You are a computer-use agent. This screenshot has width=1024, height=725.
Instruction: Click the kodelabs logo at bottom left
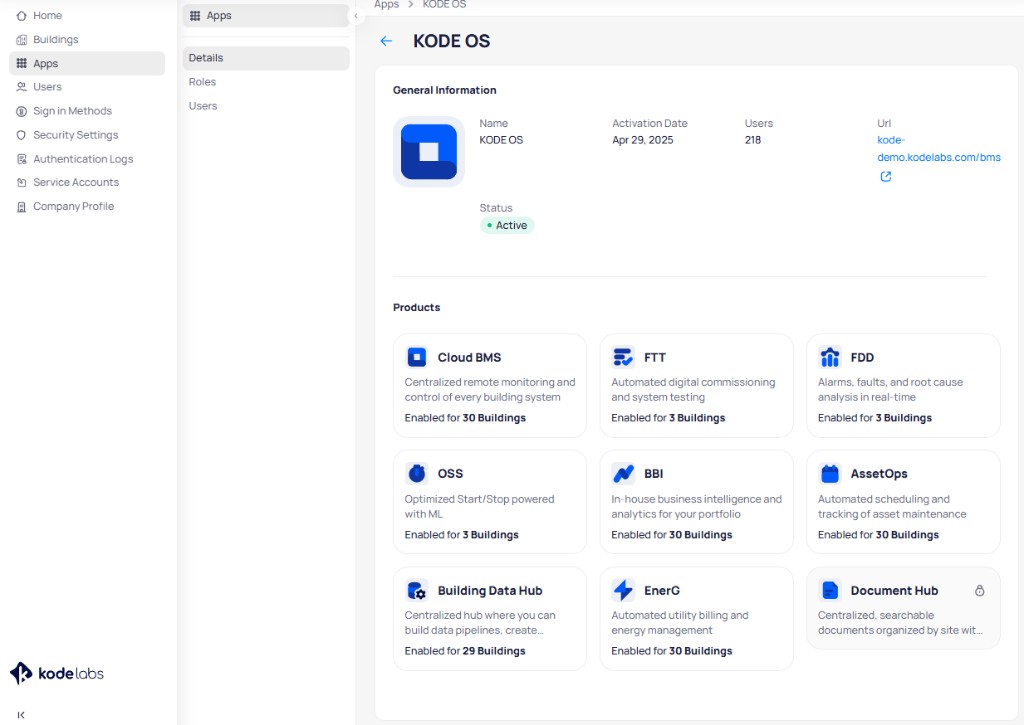coord(57,673)
